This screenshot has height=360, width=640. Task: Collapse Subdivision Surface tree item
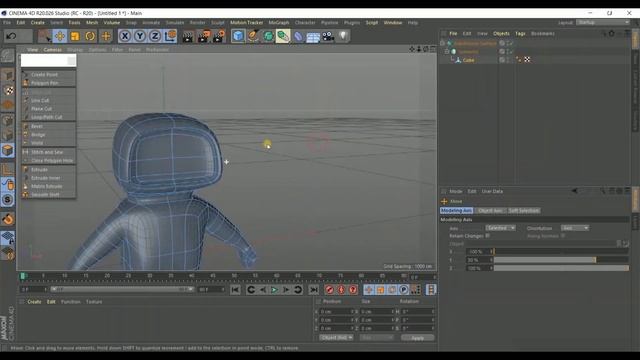point(442,43)
